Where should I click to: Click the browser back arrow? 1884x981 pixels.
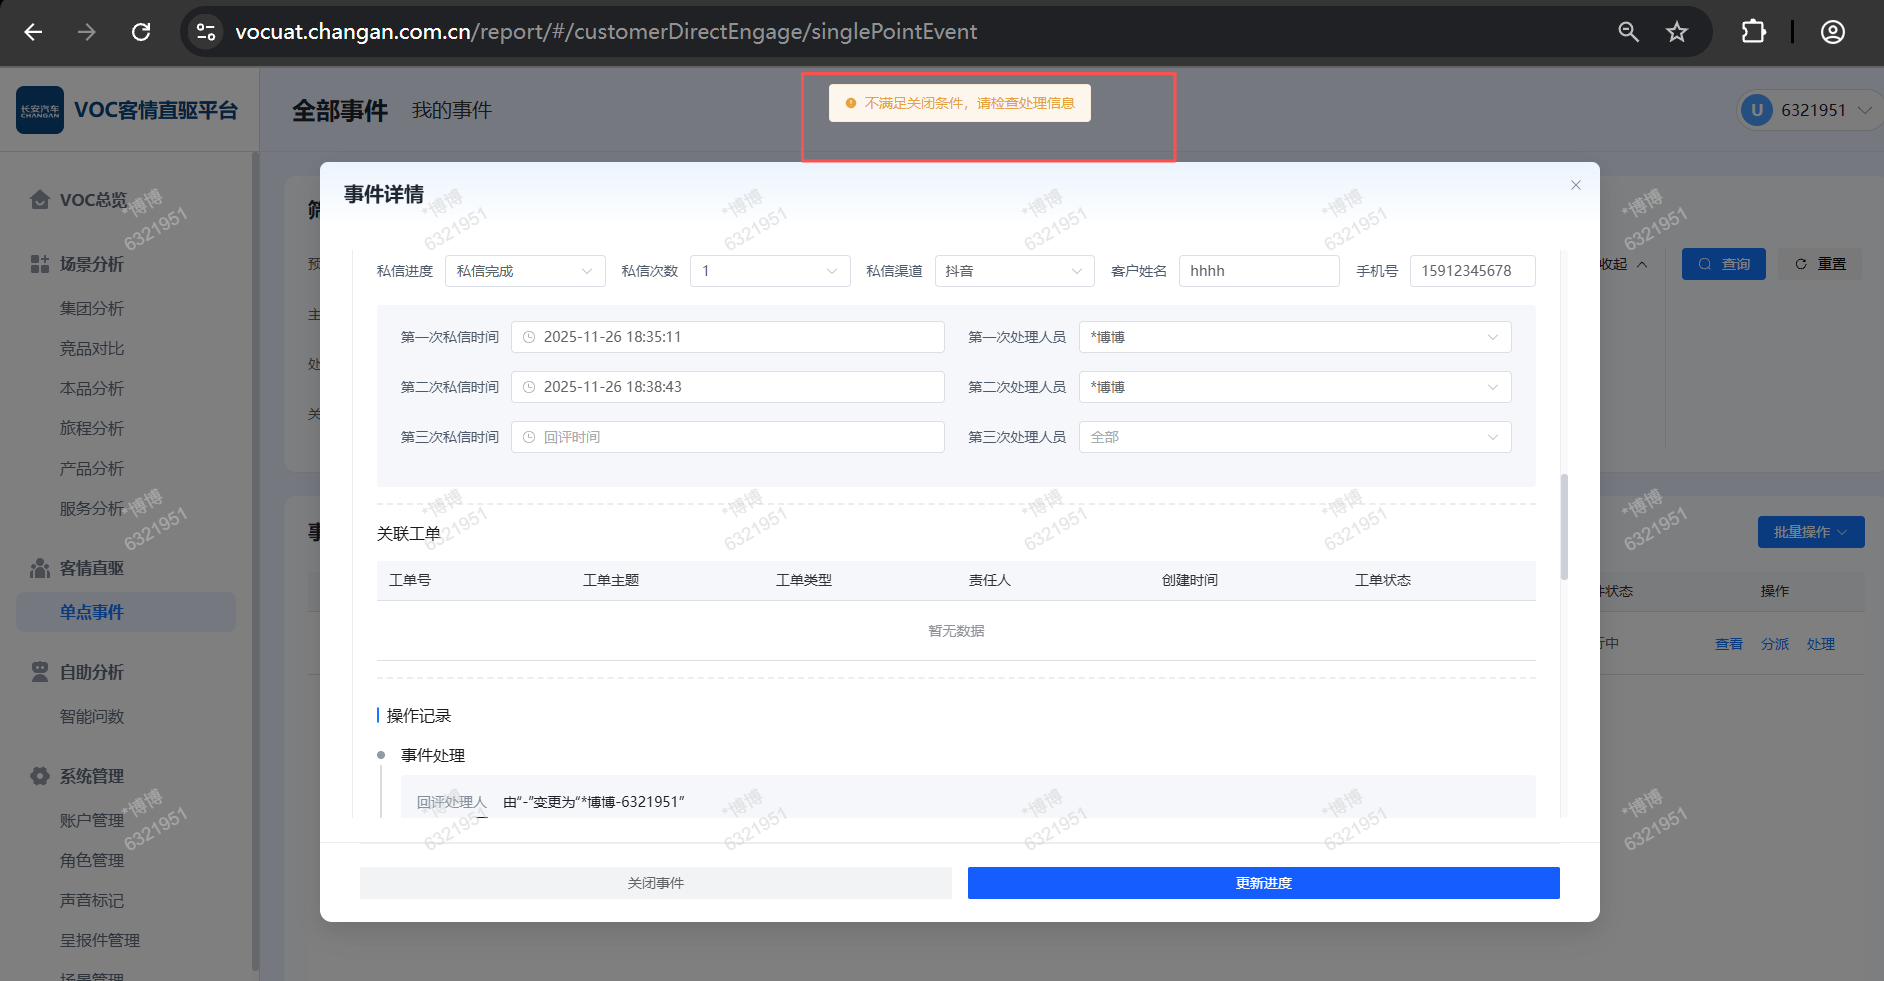33,32
